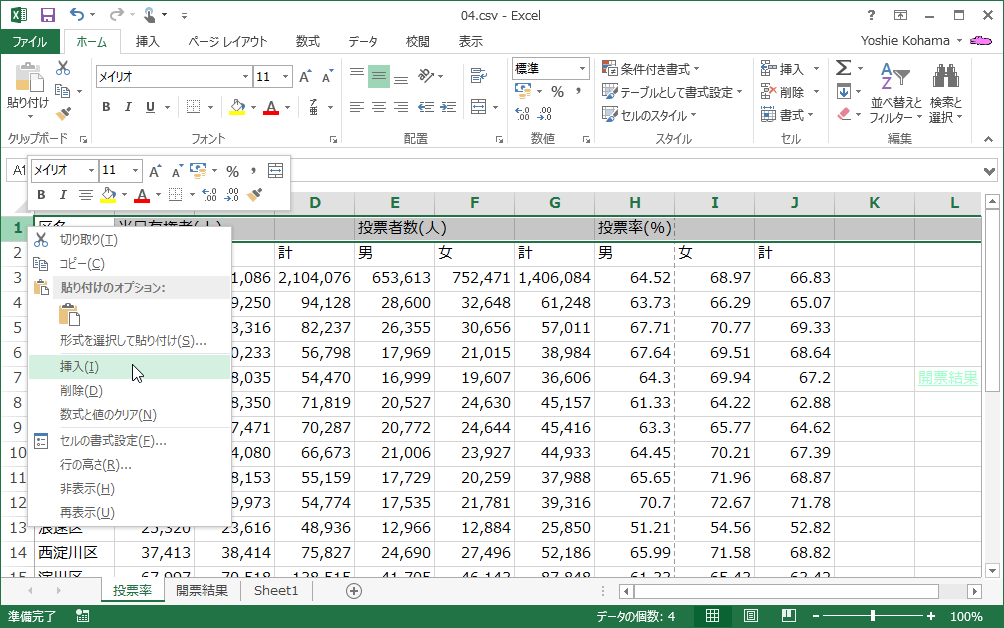
Task: Click the ribbon Format Painter brush
Action: pos(63,114)
